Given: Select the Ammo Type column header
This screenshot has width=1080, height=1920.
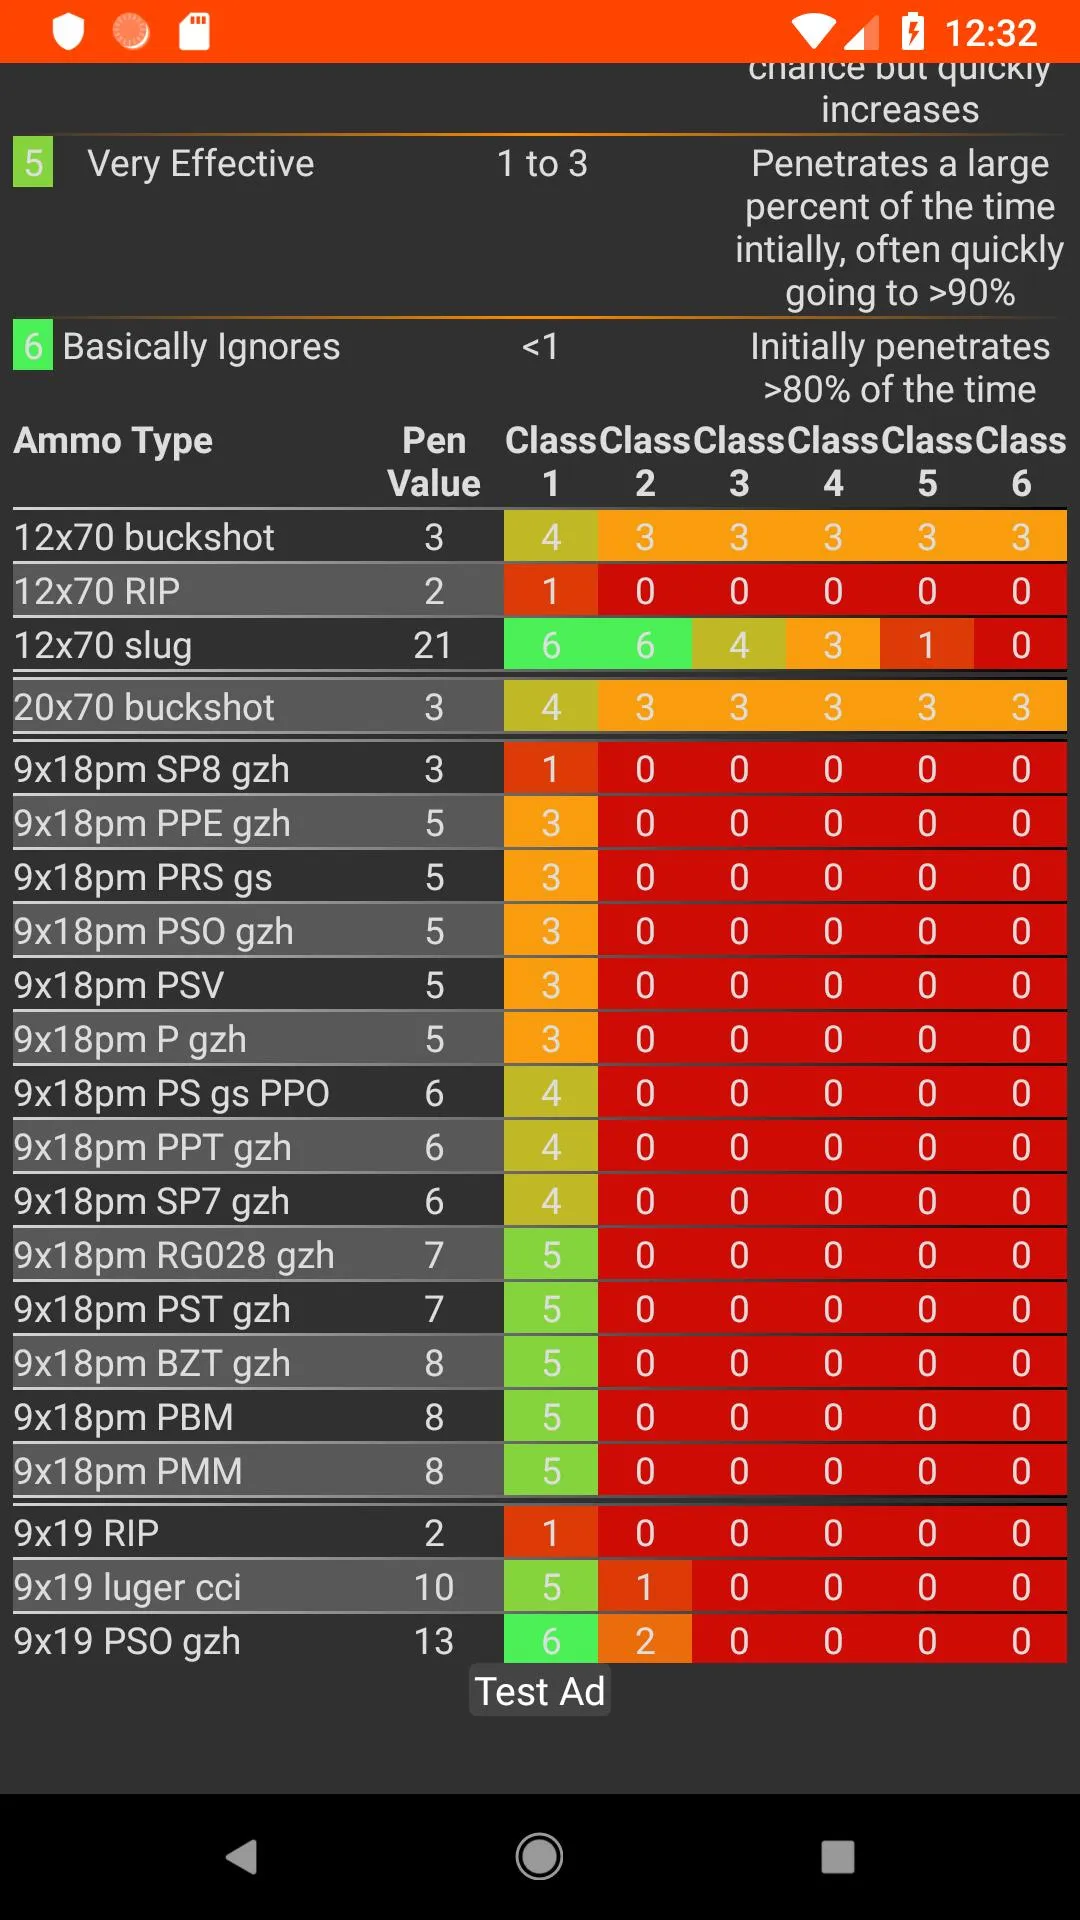Looking at the screenshot, I should pos(113,441).
